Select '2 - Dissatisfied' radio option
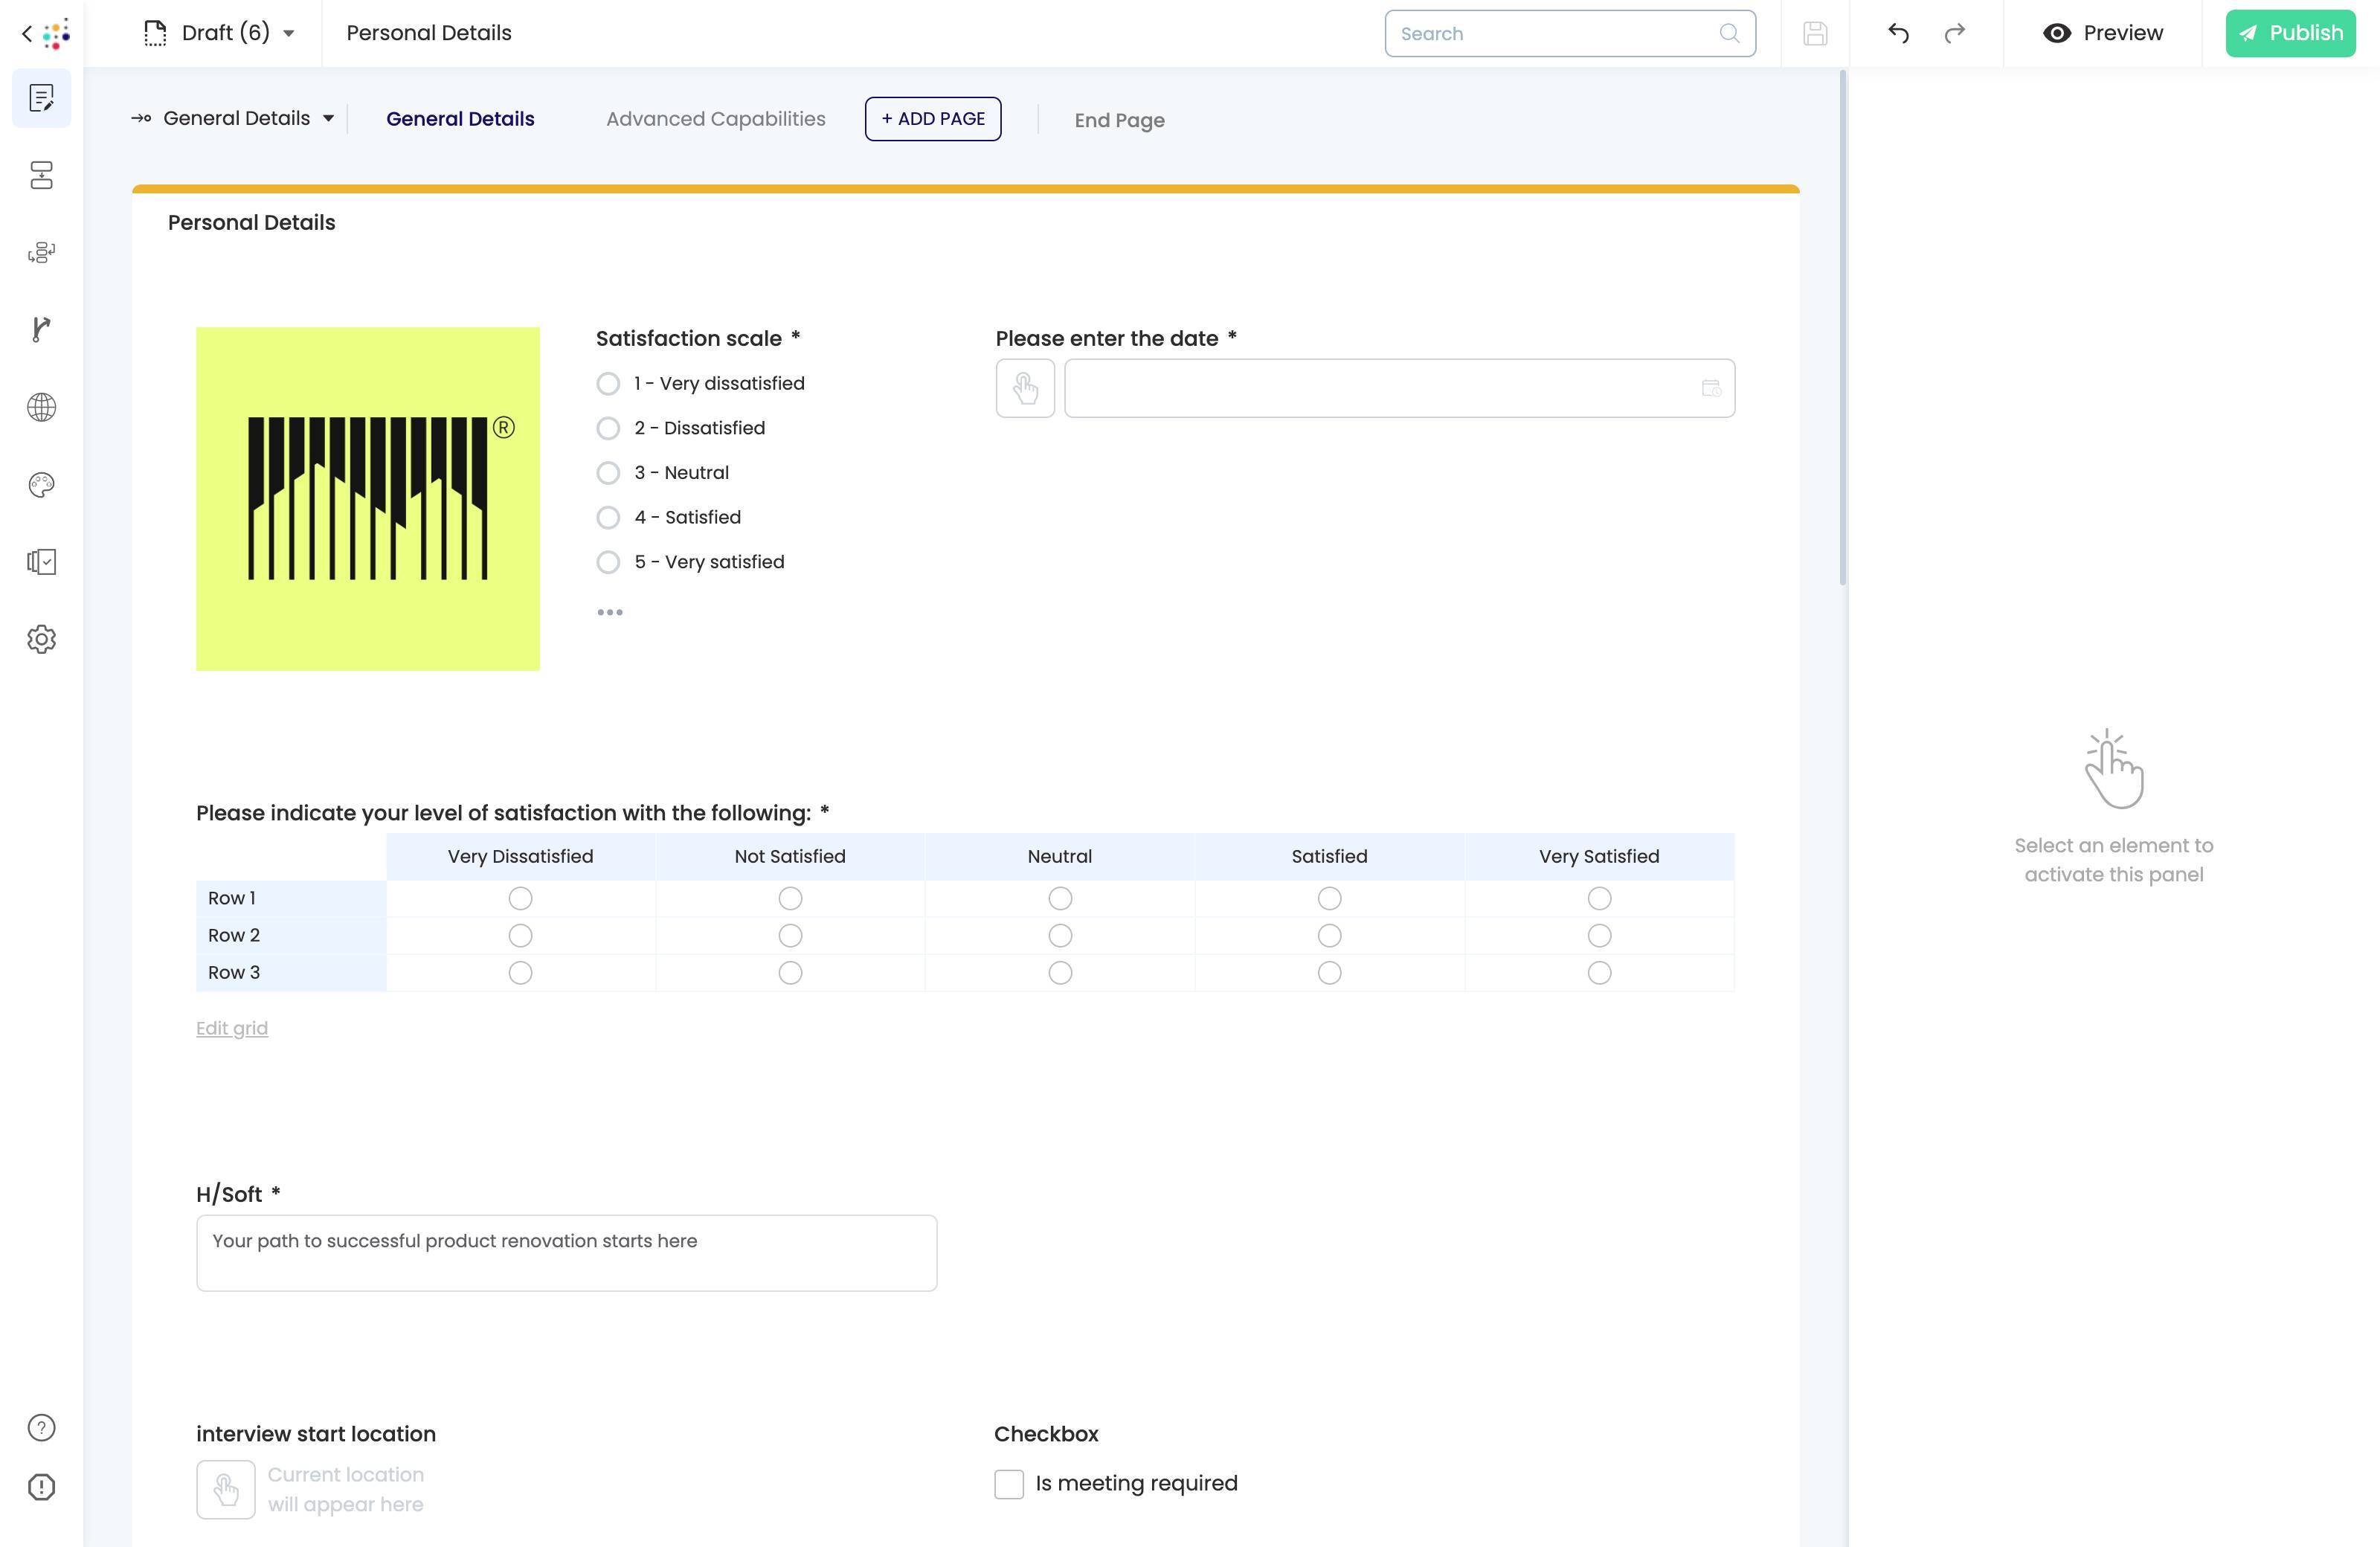This screenshot has width=2380, height=1547. pos(608,428)
